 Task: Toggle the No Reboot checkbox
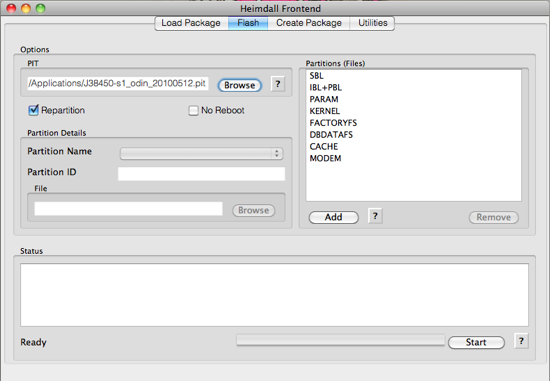tap(193, 111)
